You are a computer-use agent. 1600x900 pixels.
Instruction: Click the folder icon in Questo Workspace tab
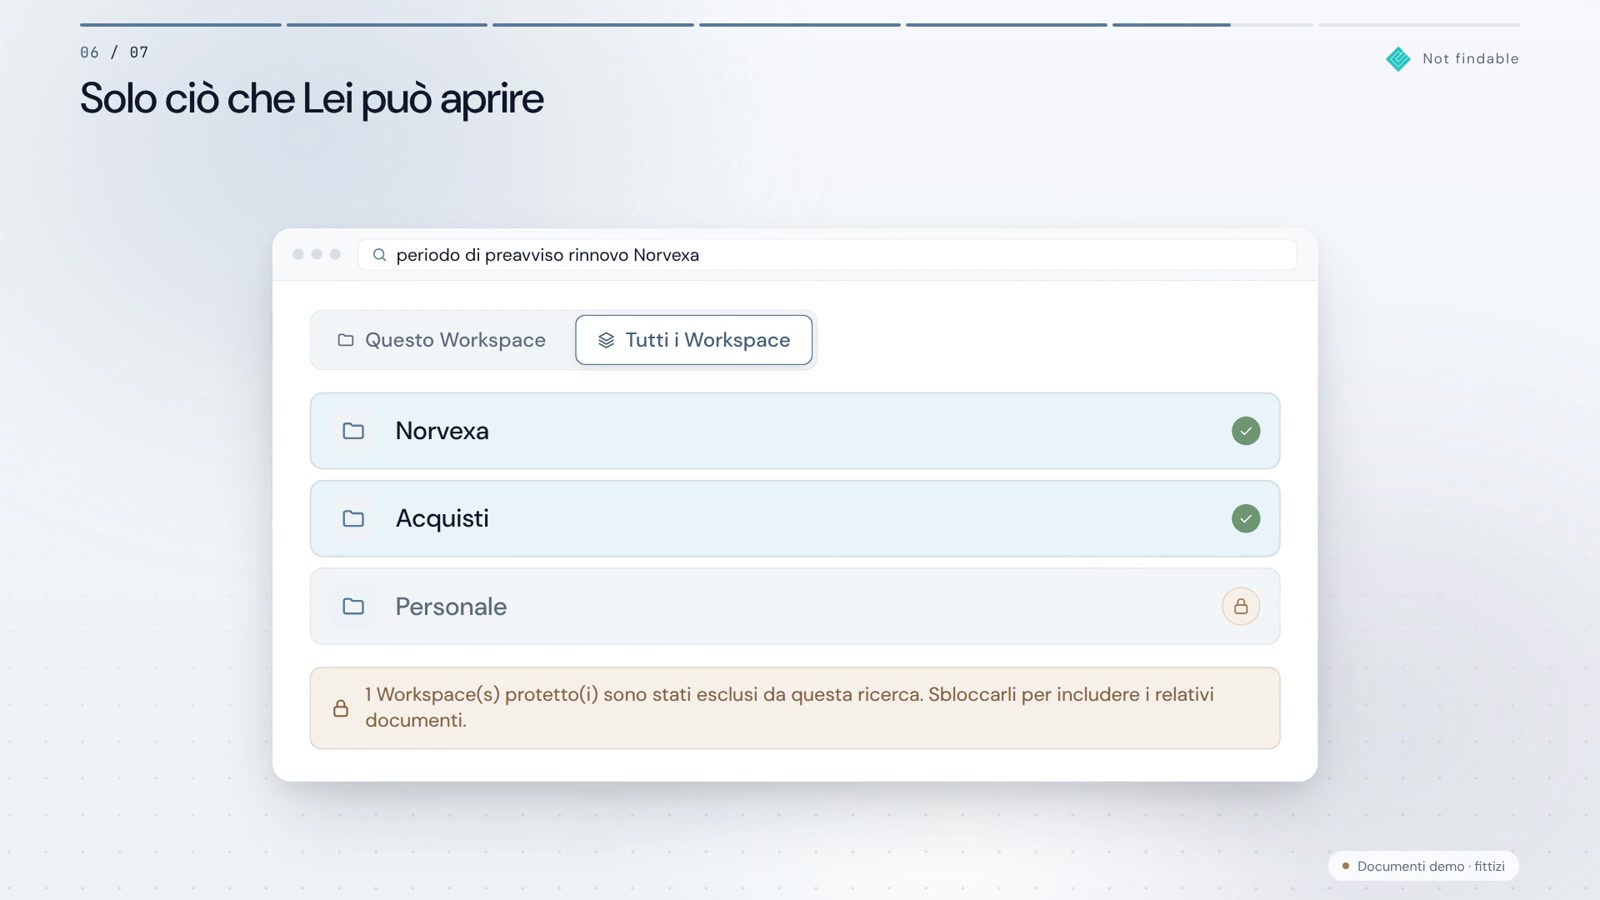click(x=346, y=340)
